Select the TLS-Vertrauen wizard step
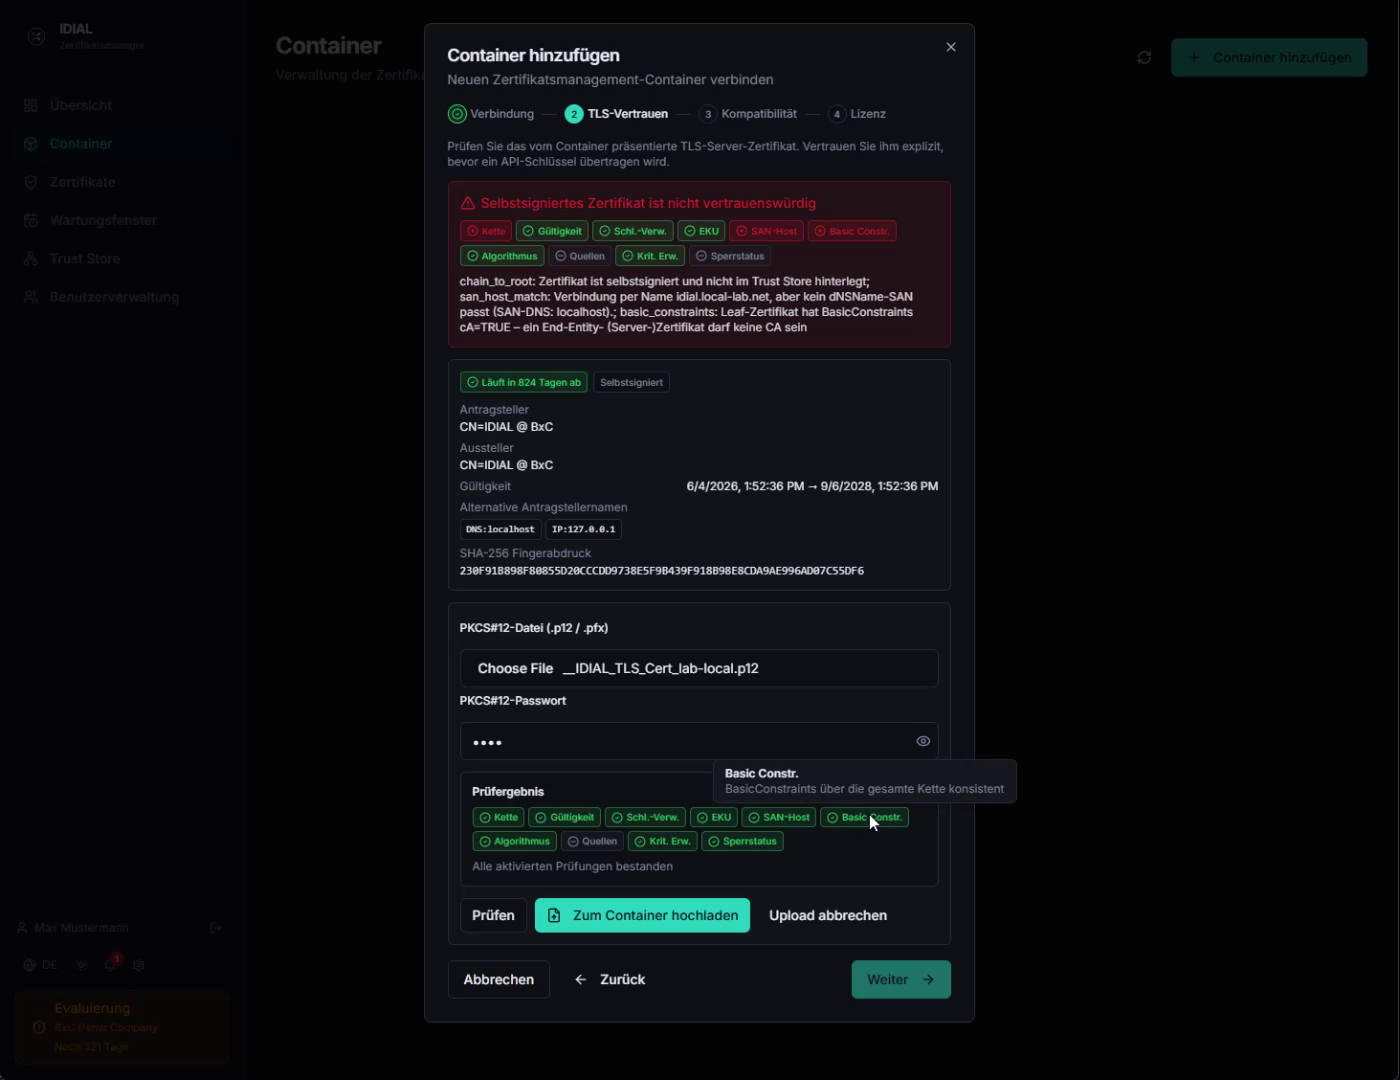Screen dimensions: 1400x1080 tap(616, 114)
